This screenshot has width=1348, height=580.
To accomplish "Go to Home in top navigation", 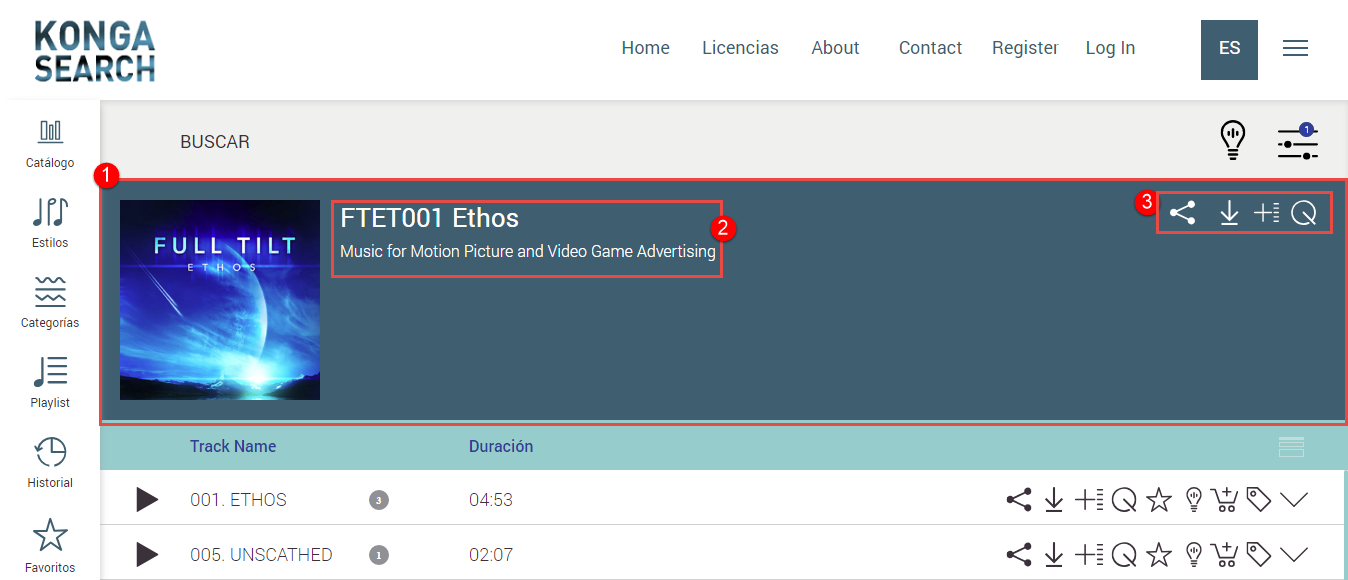I will point(646,48).
